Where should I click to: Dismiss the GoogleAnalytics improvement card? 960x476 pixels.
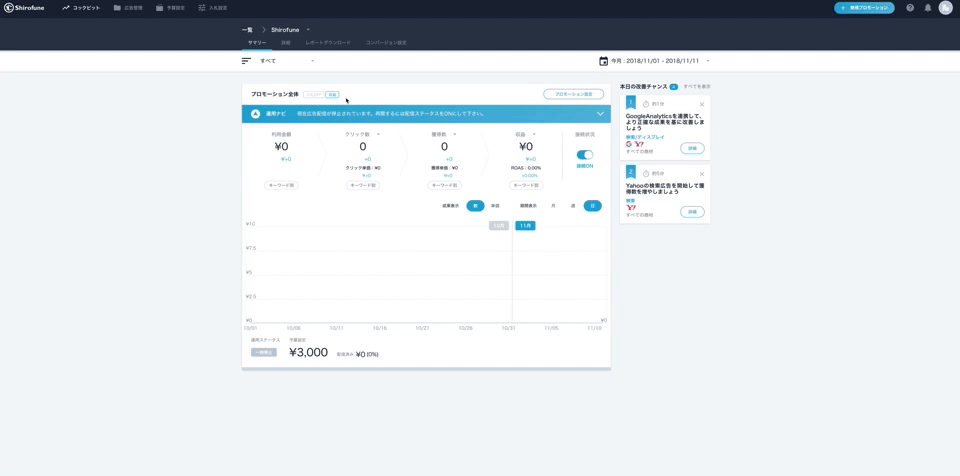702,104
